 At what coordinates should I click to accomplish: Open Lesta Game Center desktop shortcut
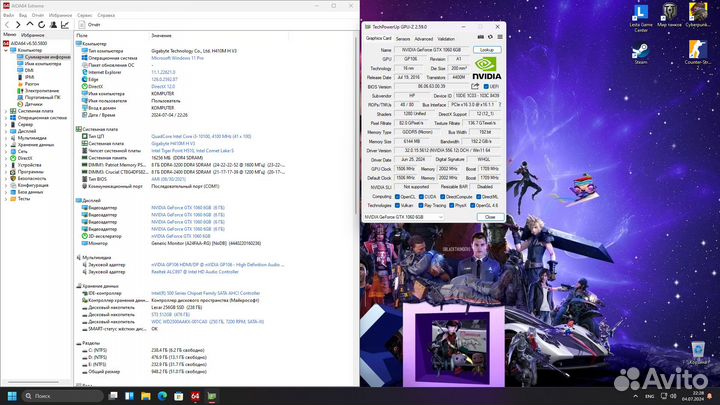point(641,18)
